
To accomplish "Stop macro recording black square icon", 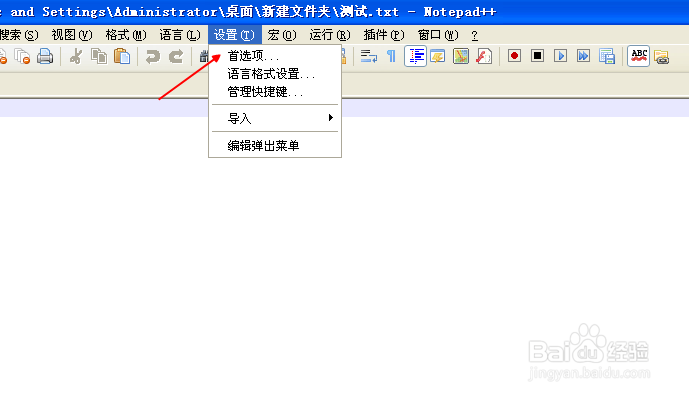I will [537, 56].
